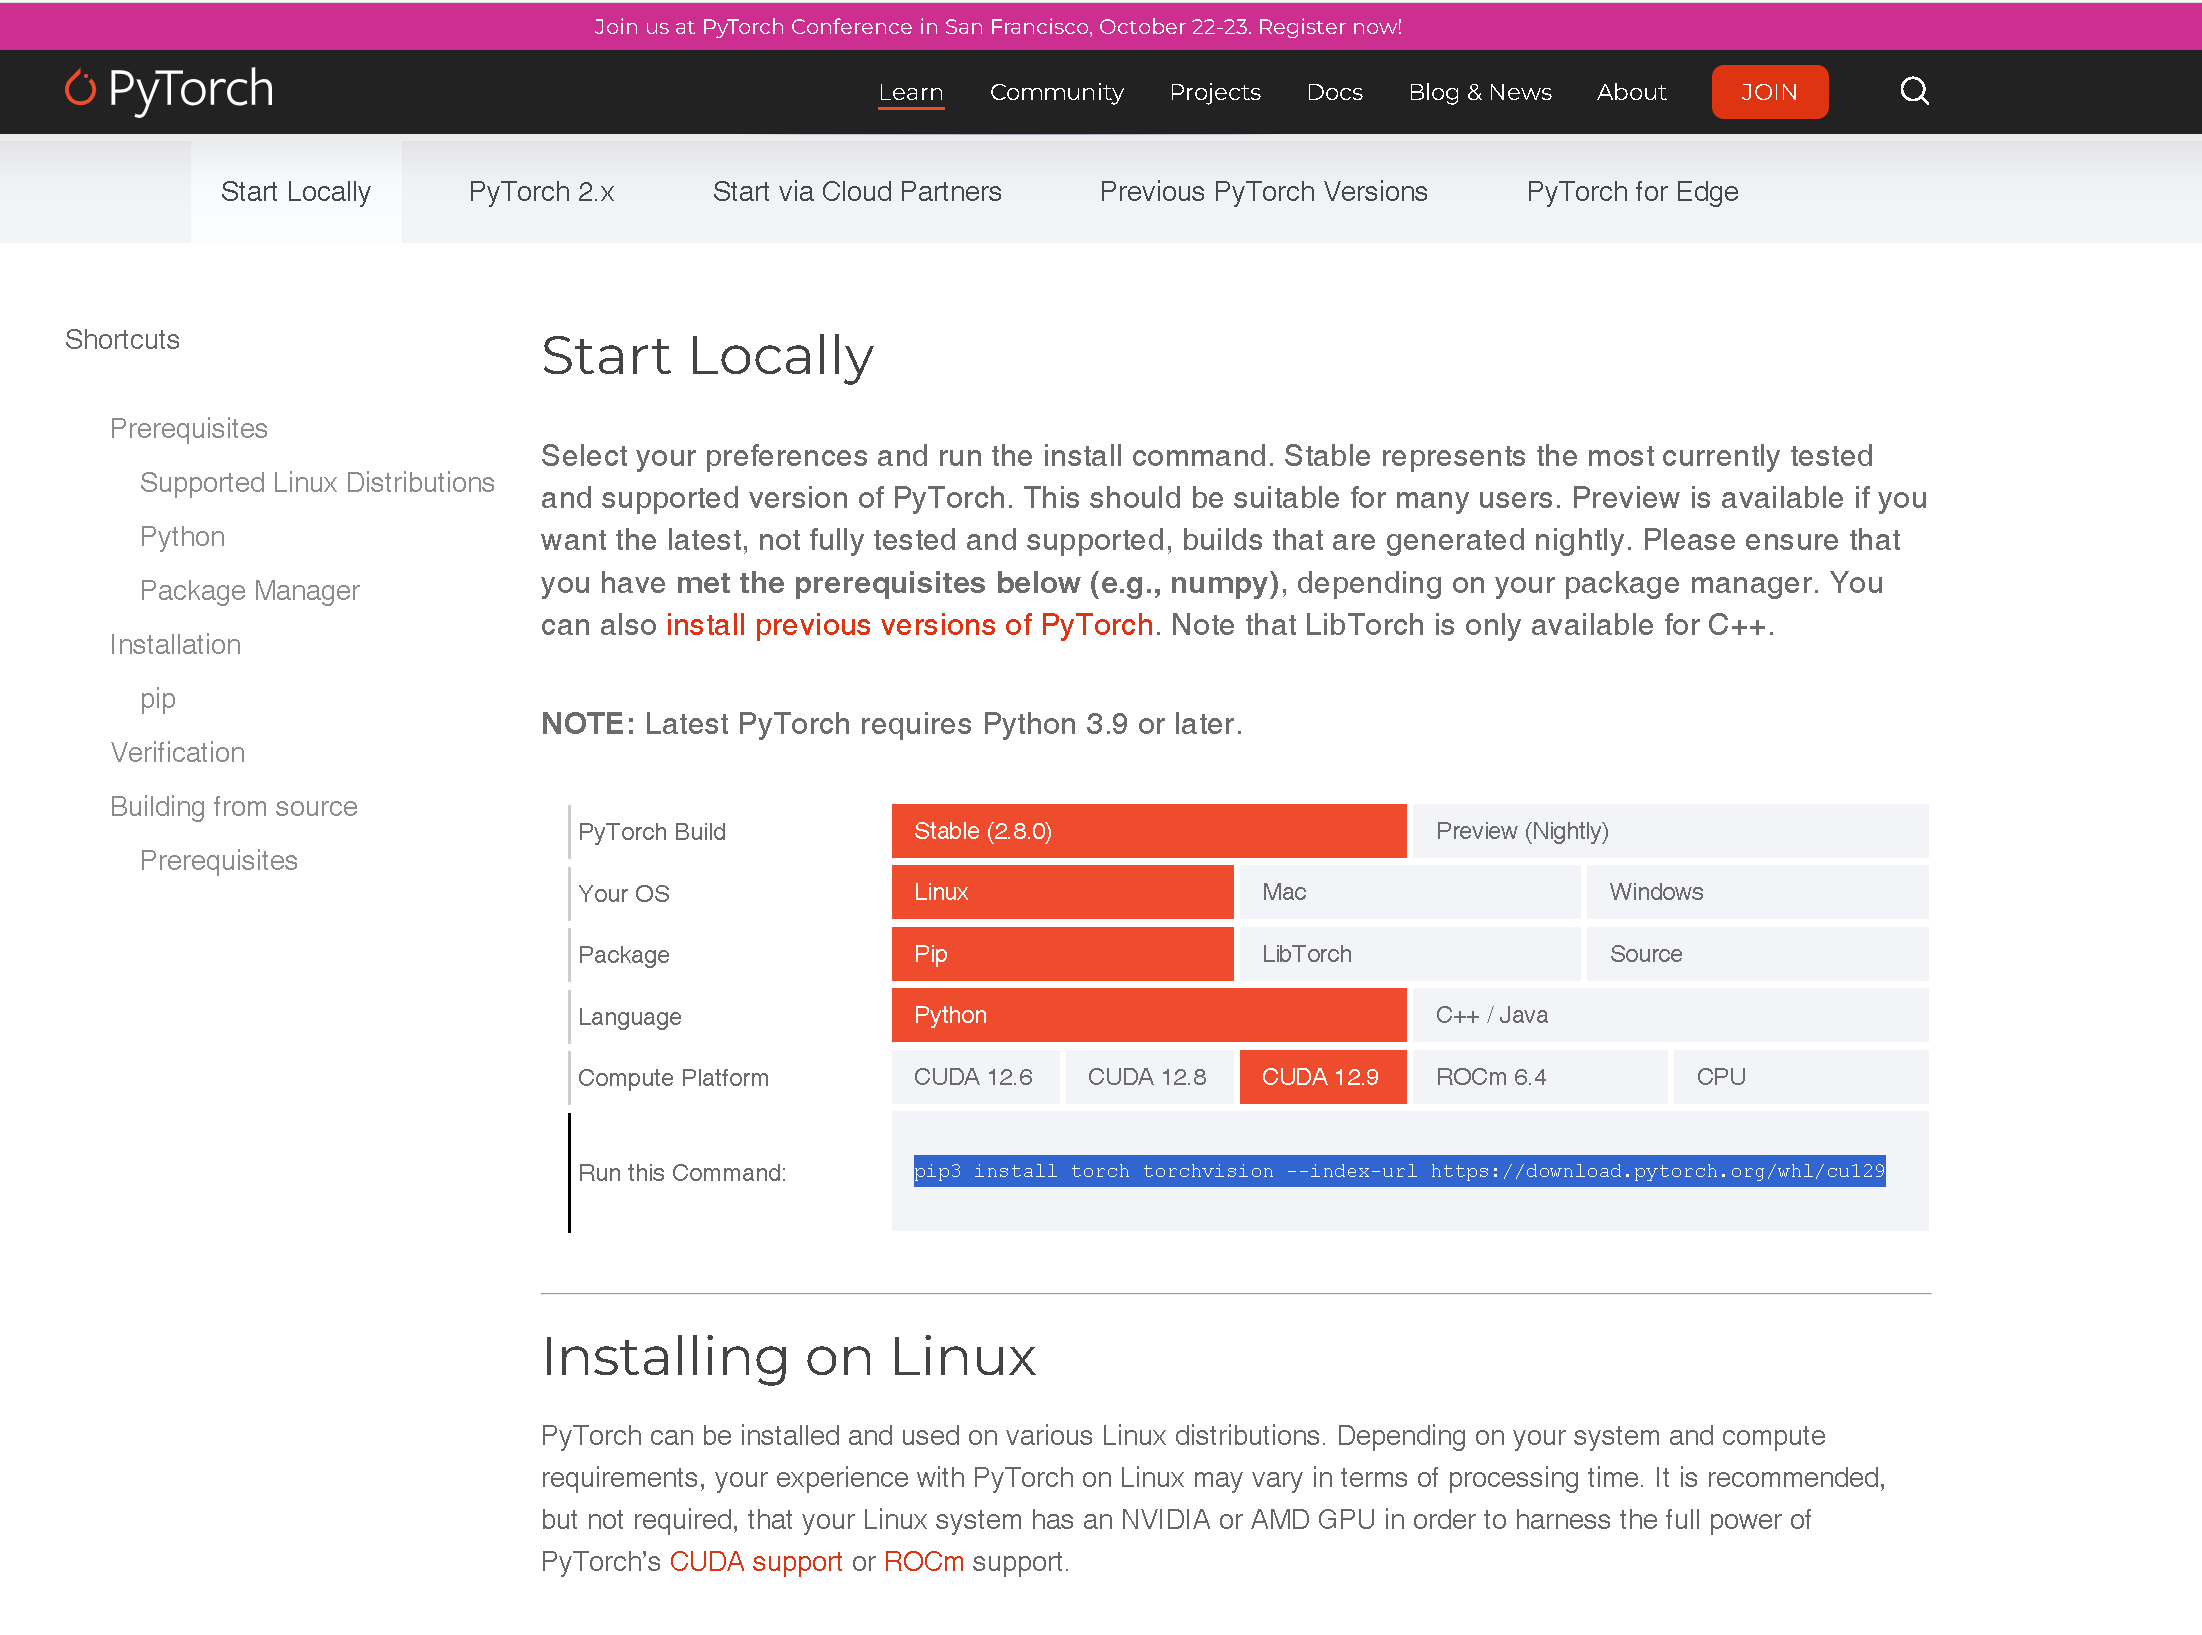Go to Building from source shortcut

[x=234, y=806]
